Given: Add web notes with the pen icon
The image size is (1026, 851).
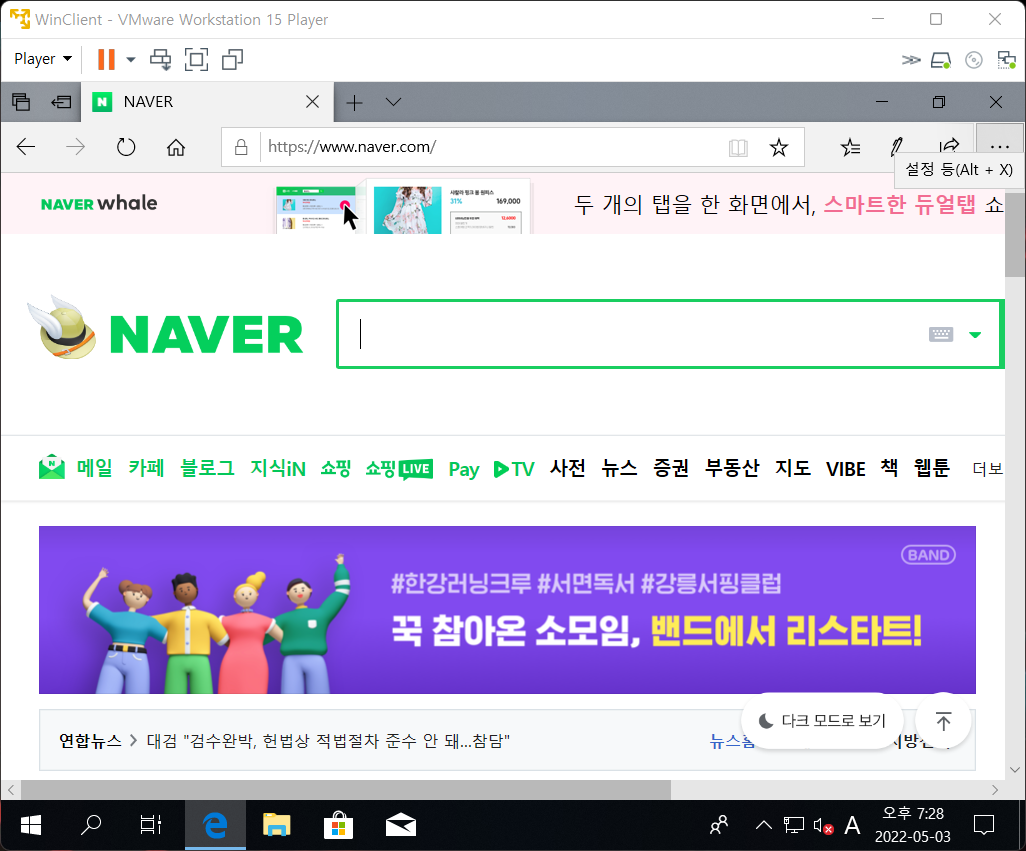Looking at the screenshot, I should [x=897, y=147].
